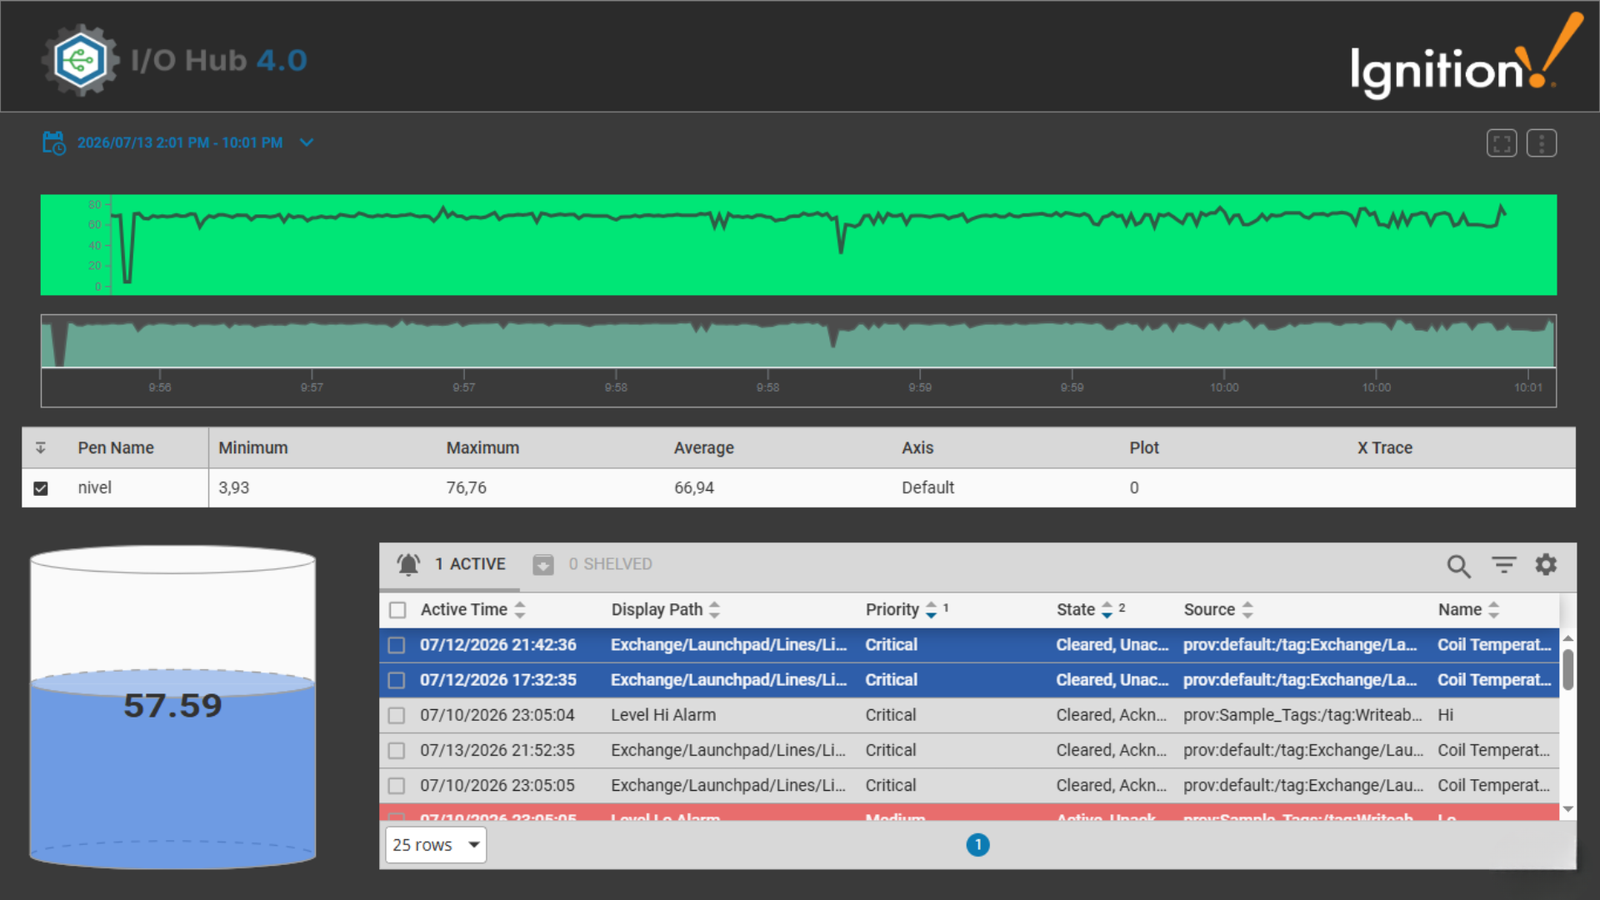Click the Source cell of 07/13/2026 21:52:35 row
1600x900 pixels.
point(1303,750)
